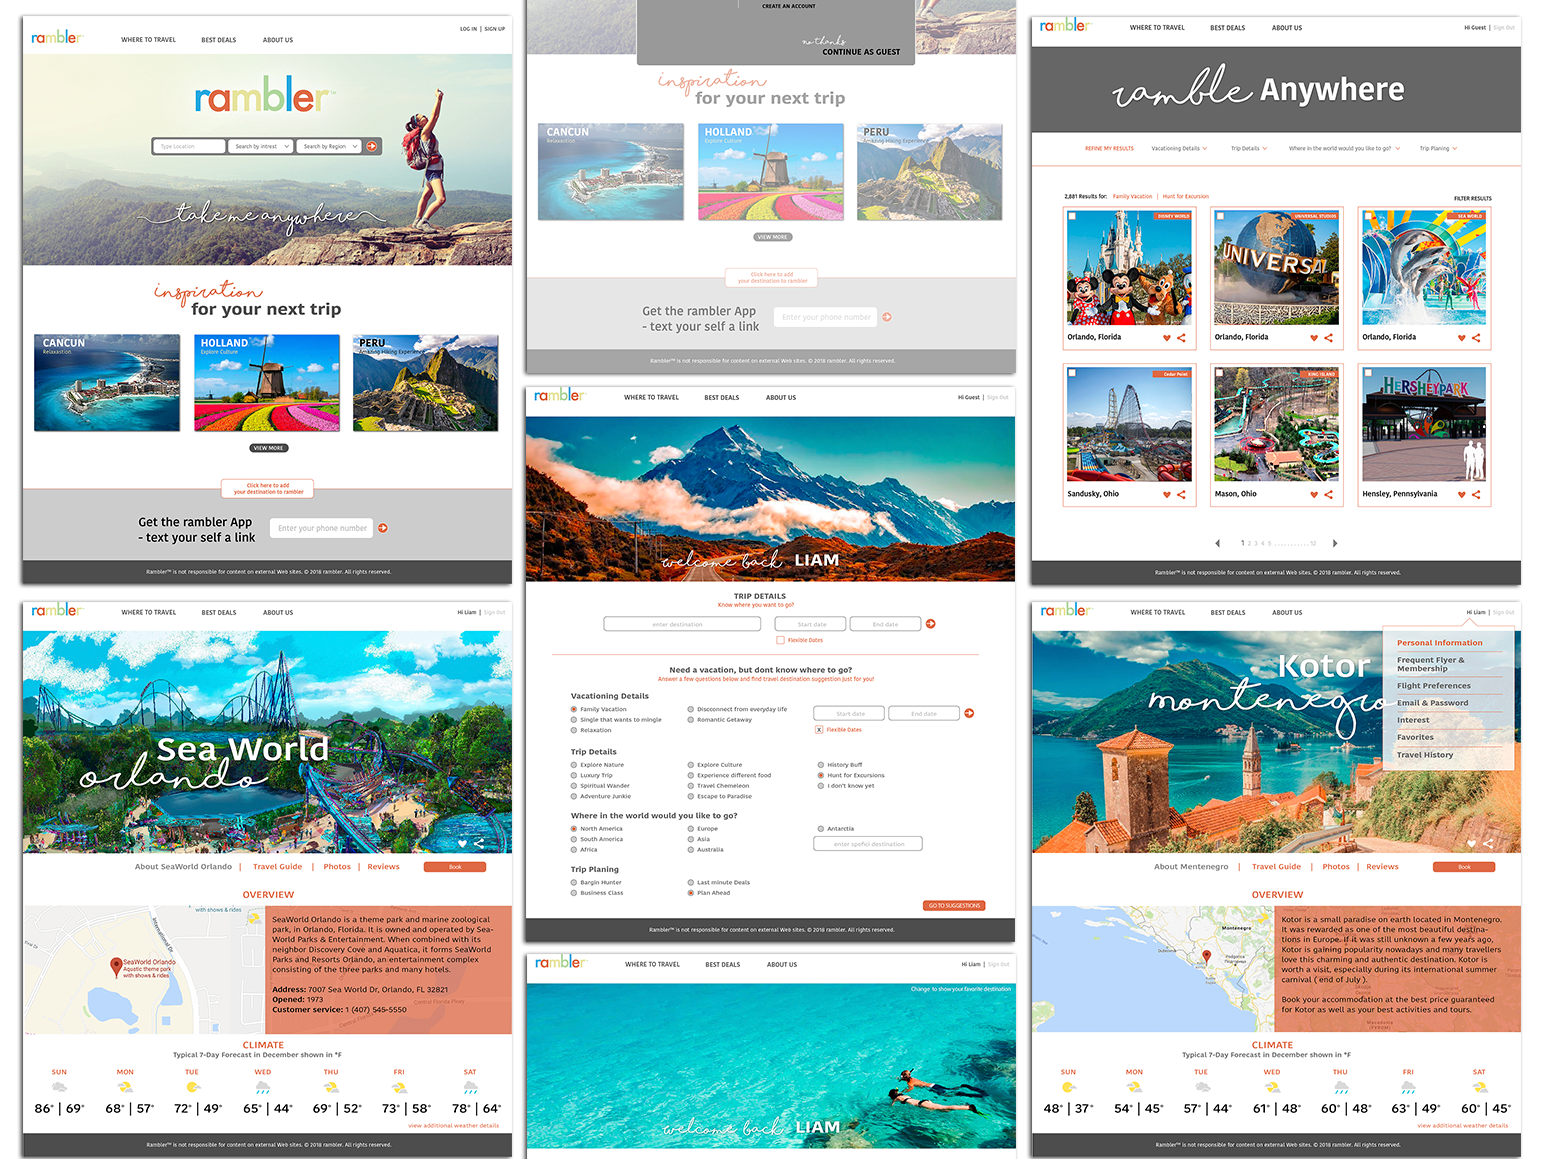Click the arrow button beside the enter destination date fields

931,624
